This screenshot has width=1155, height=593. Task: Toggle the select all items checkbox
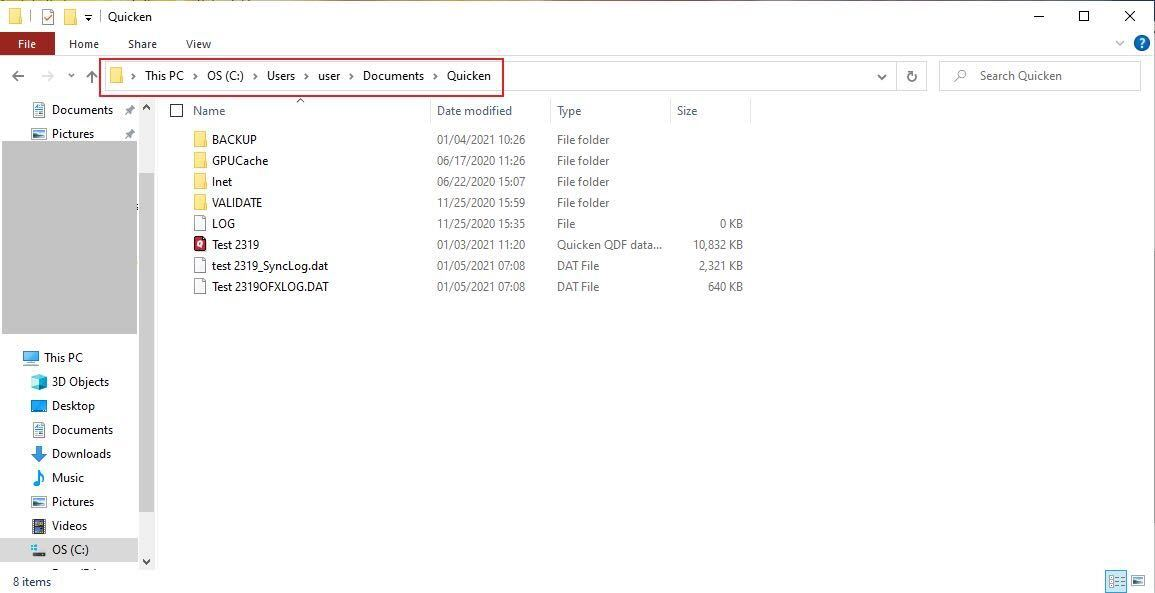pyautogui.click(x=176, y=110)
